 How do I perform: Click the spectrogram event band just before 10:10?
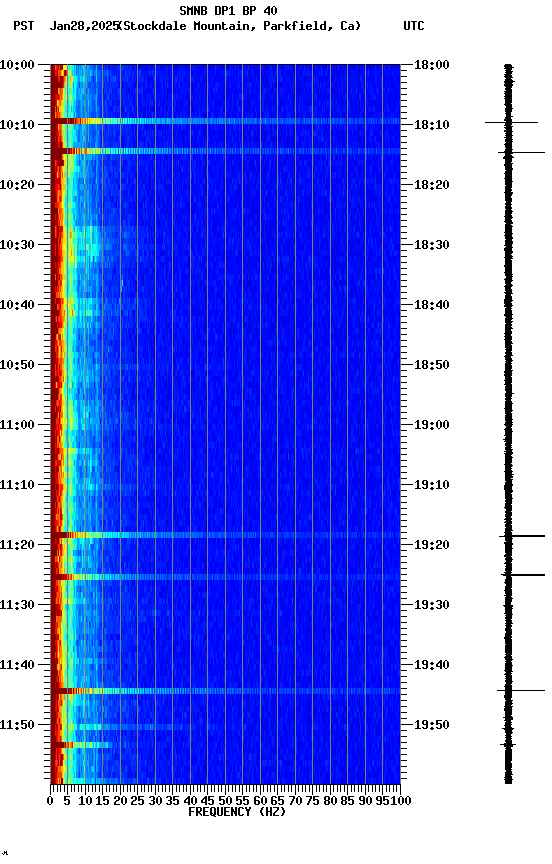225,121
